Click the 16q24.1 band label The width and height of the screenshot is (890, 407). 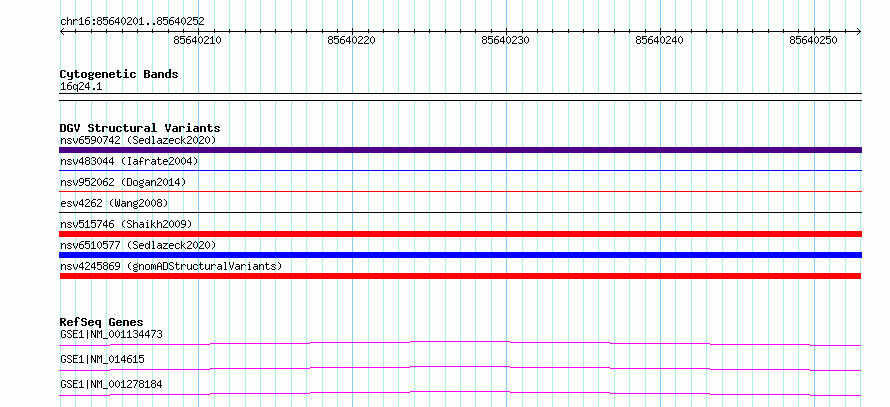pyautogui.click(x=81, y=87)
